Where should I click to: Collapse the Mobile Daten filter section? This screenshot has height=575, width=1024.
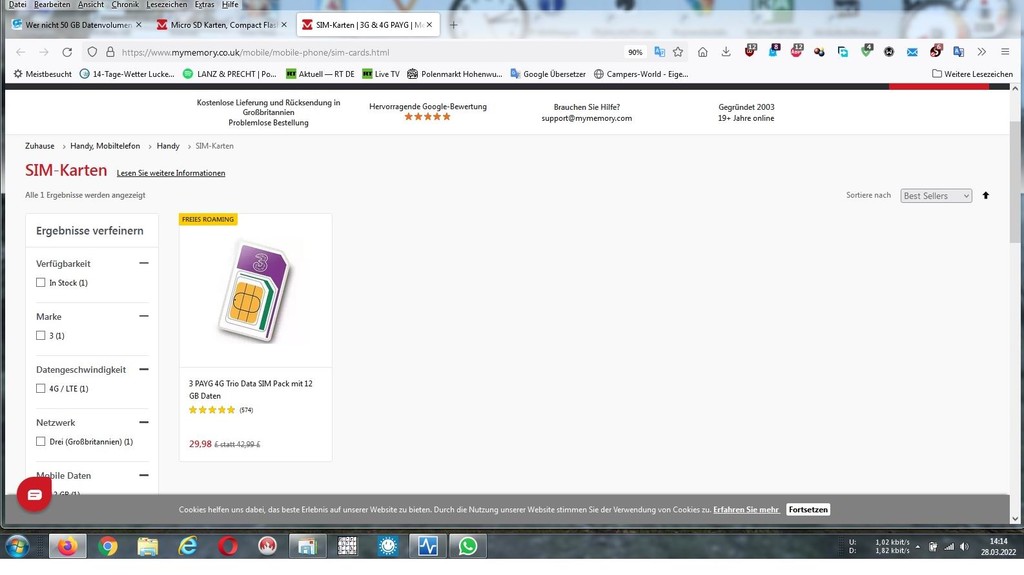pyautogui.click(x=144, y=475)
